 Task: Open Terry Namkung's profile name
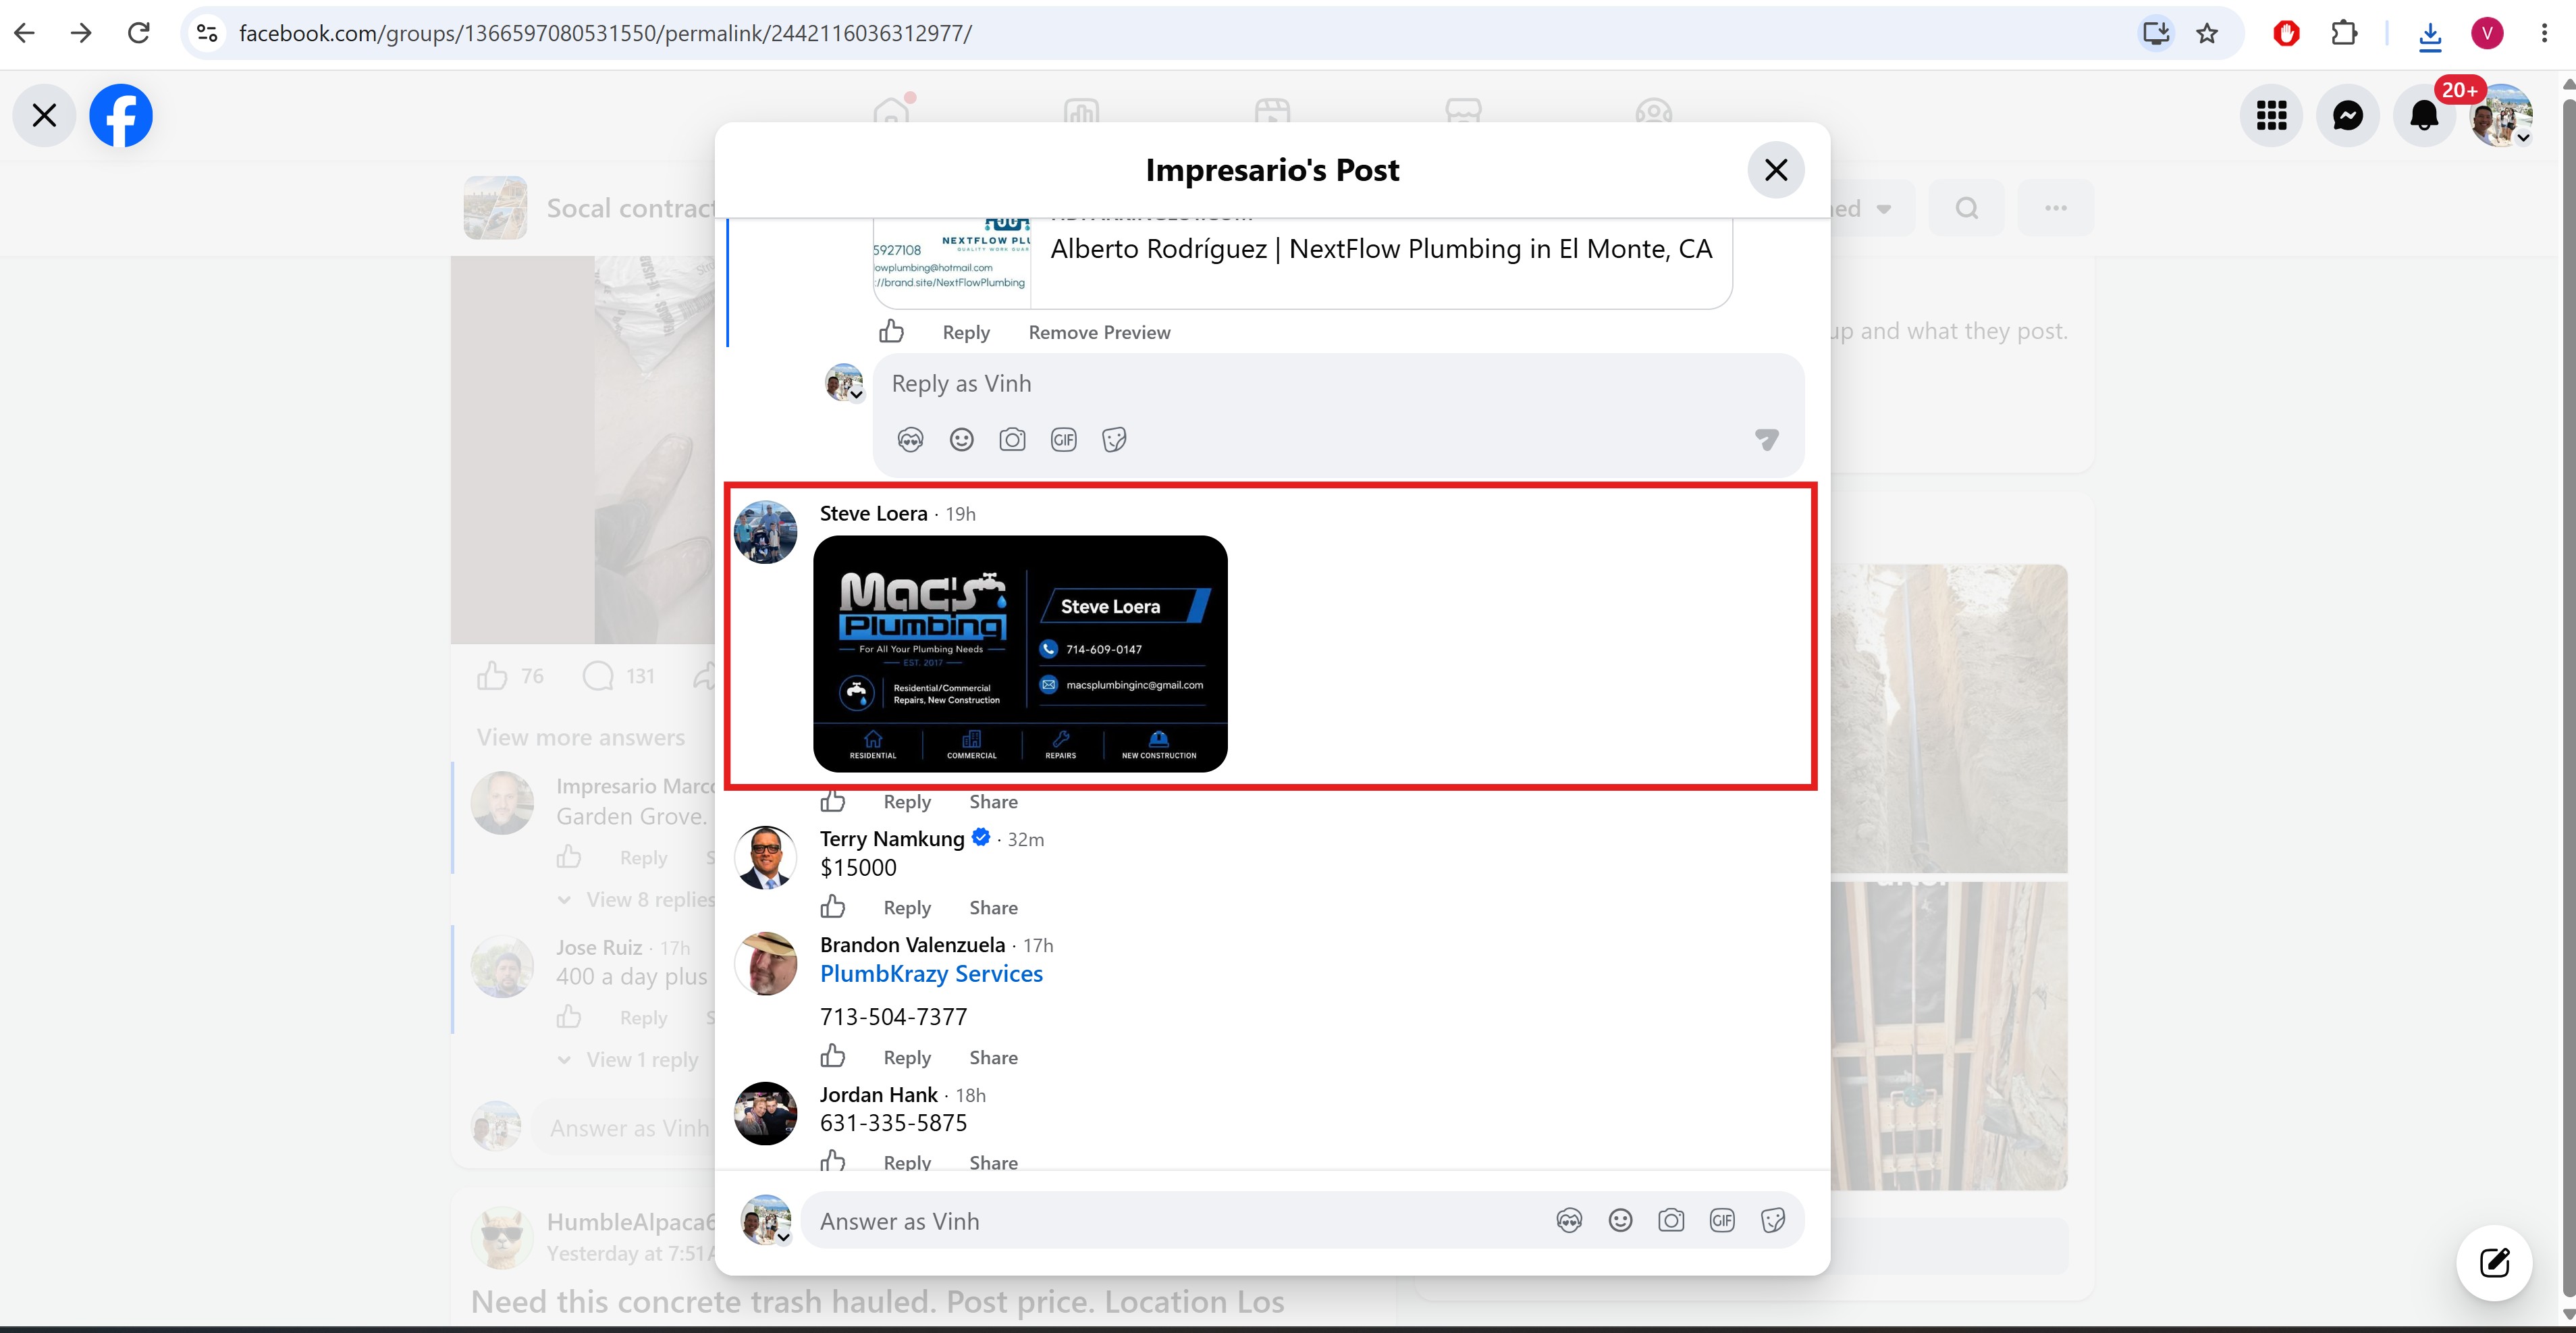click(x=892, y=839)
